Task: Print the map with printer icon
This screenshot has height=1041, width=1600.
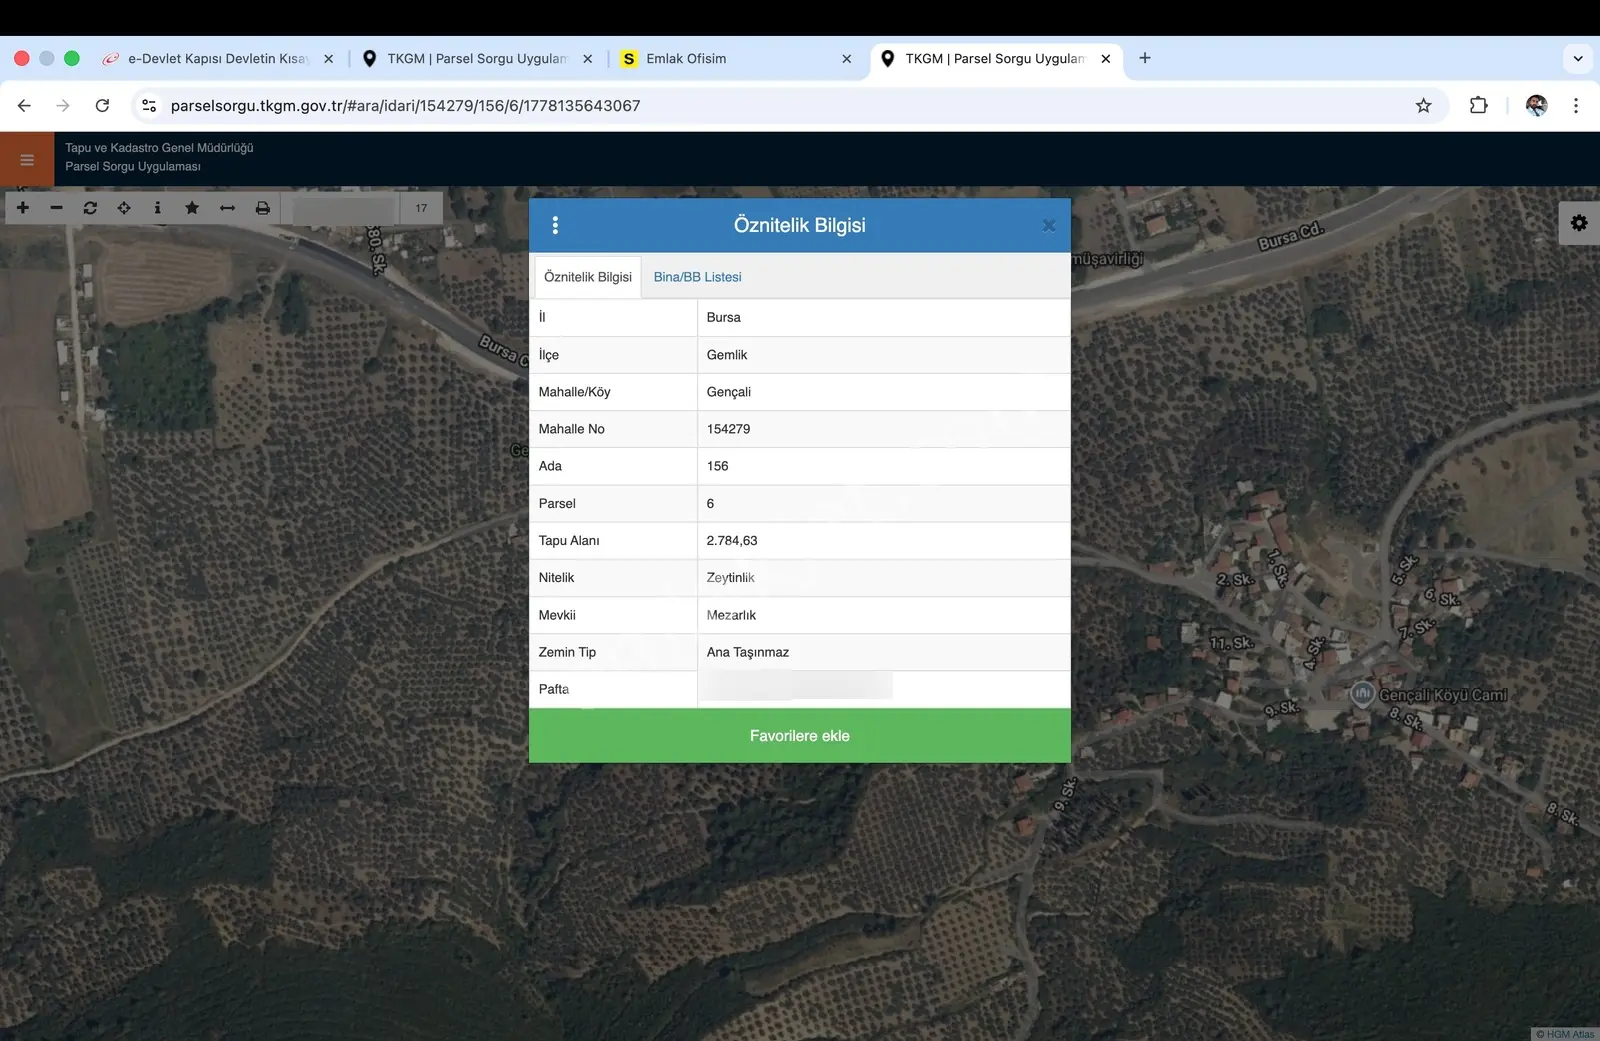Action: click(x=262, y=208)
